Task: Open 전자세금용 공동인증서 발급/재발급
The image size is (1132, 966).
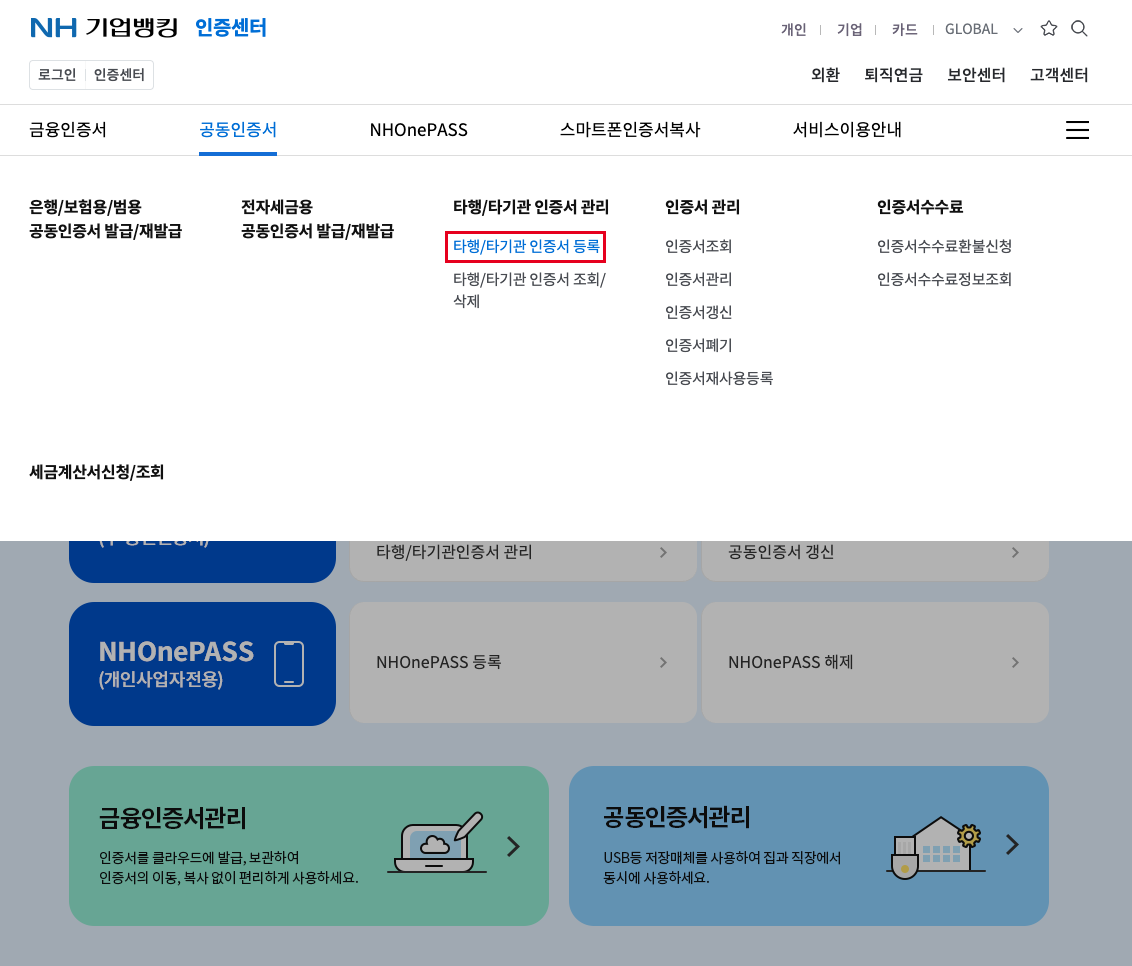Action: coord(318,219)
